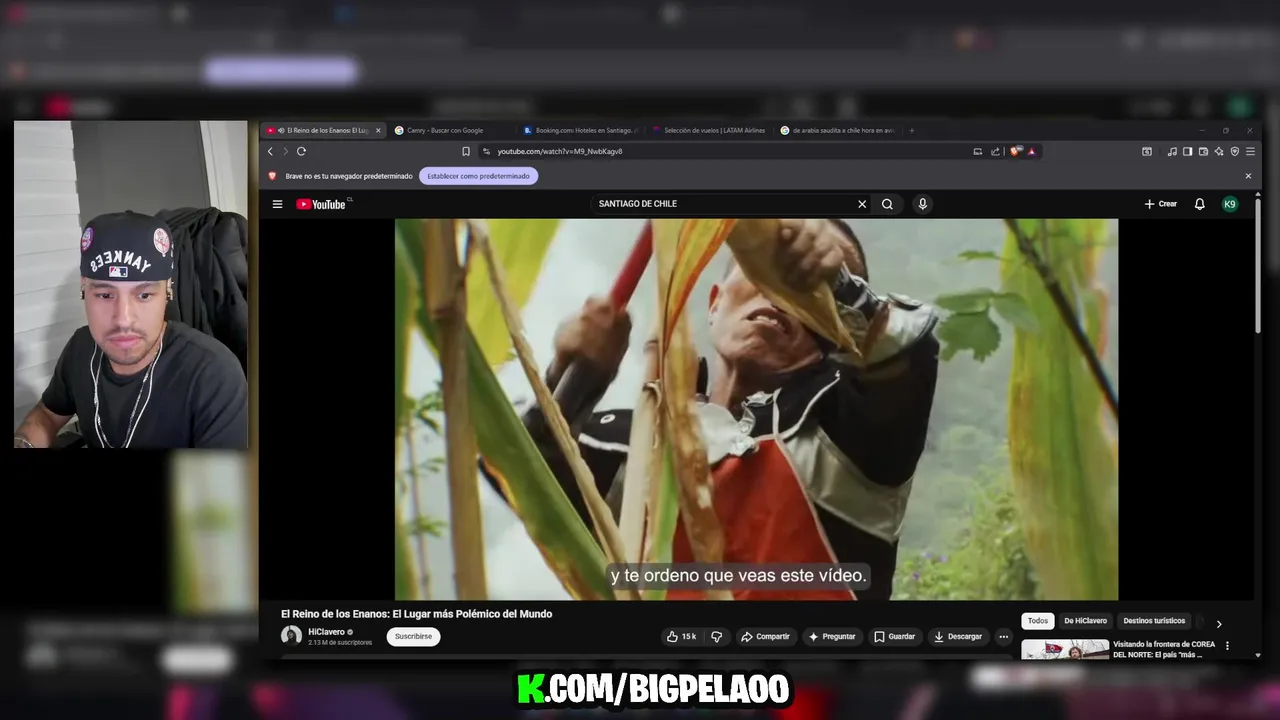Bookmark this page in Brave
Screen dimensions: 1280x720
[x=465, y=151]
